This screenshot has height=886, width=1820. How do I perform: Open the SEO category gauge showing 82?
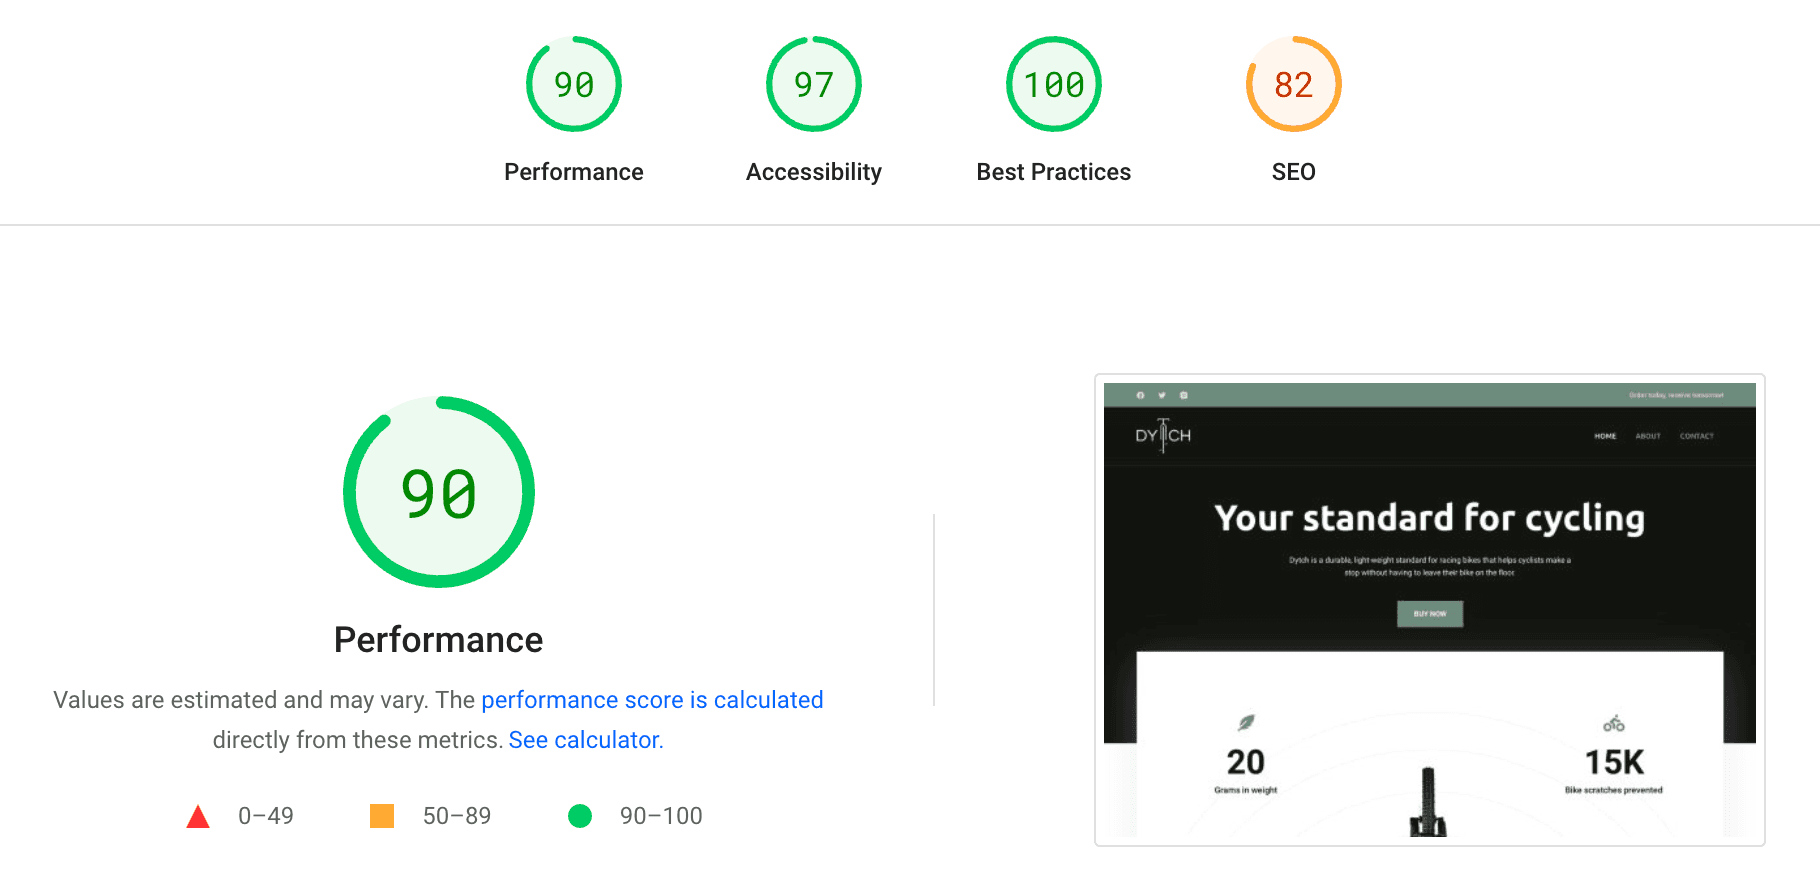[1293, 85]
